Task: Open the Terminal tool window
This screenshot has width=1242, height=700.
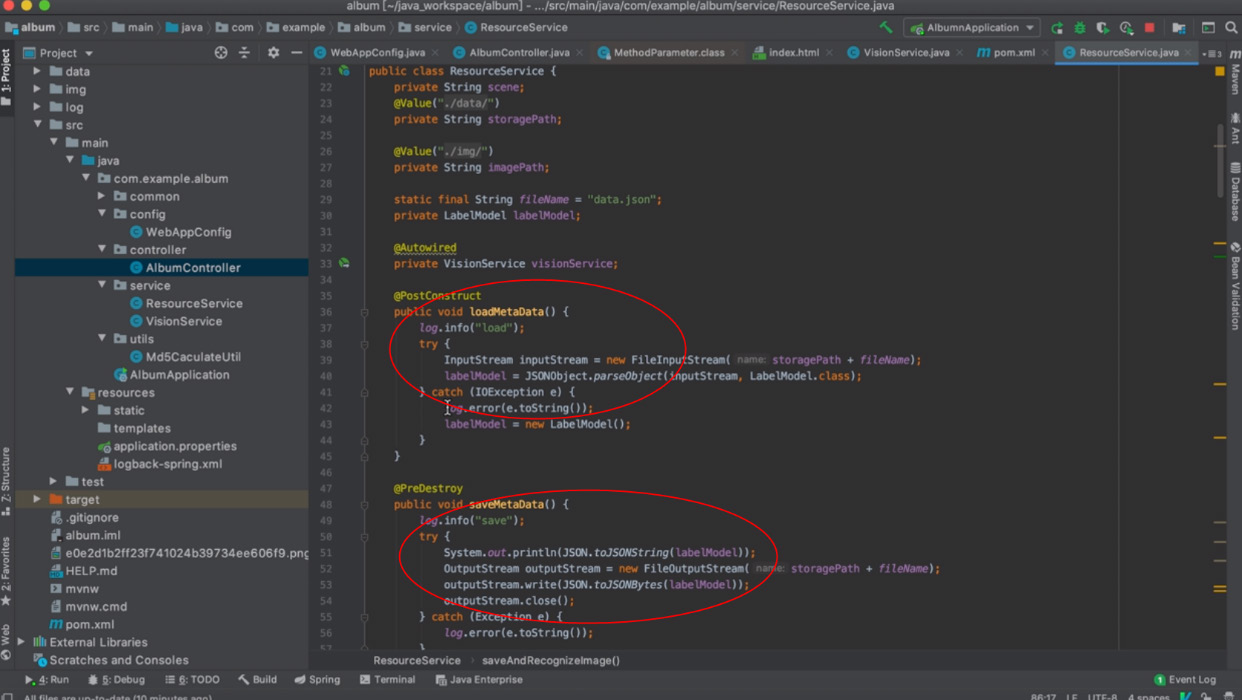Action: [x=387, y=680]
